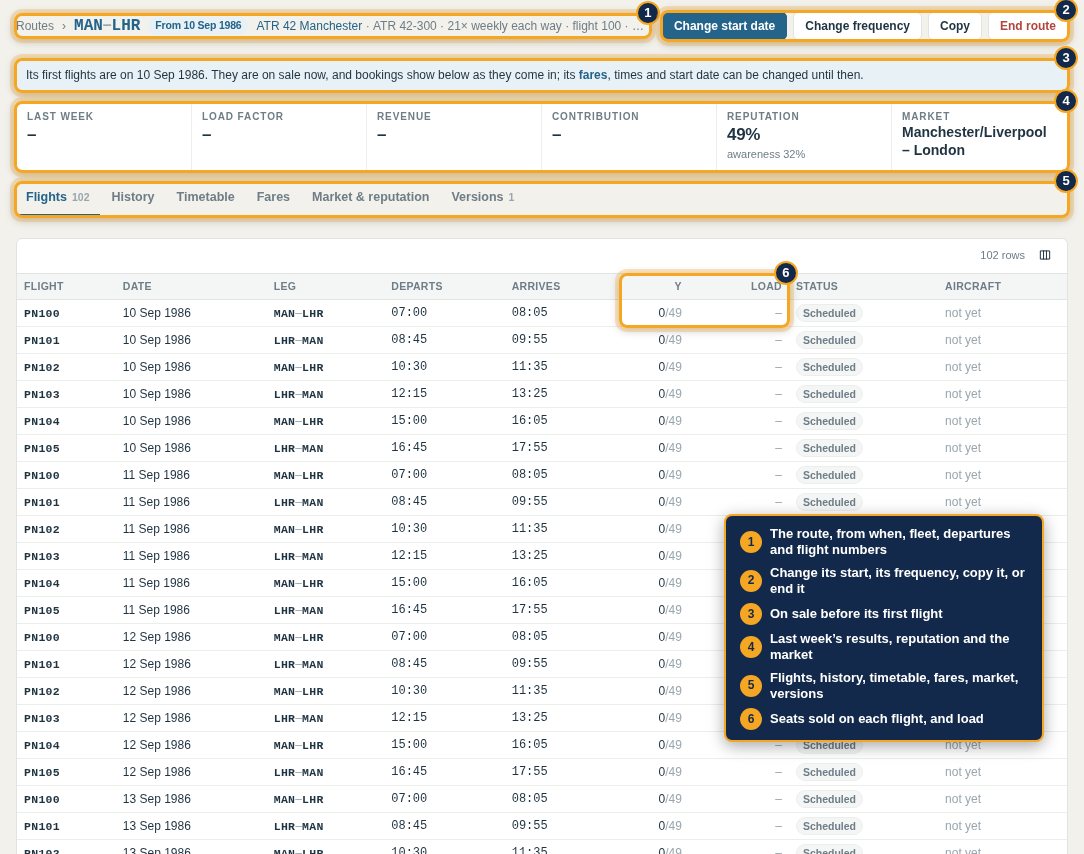Click the ARRIVES column header
This screenshot has height=854, width=1084.
click(x=536, y=286)
